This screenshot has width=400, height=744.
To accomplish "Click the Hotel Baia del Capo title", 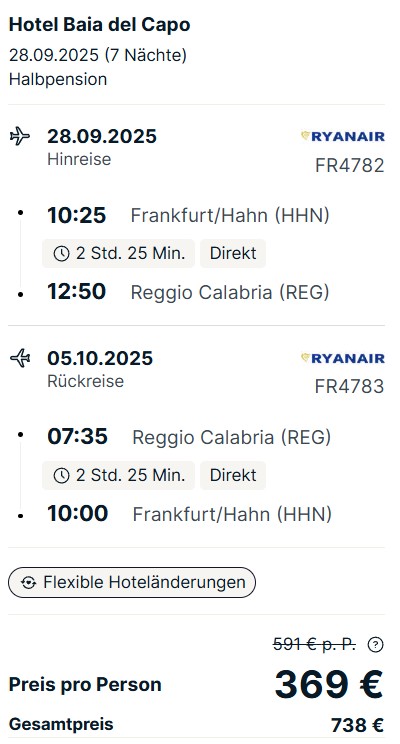I will 100,25.
